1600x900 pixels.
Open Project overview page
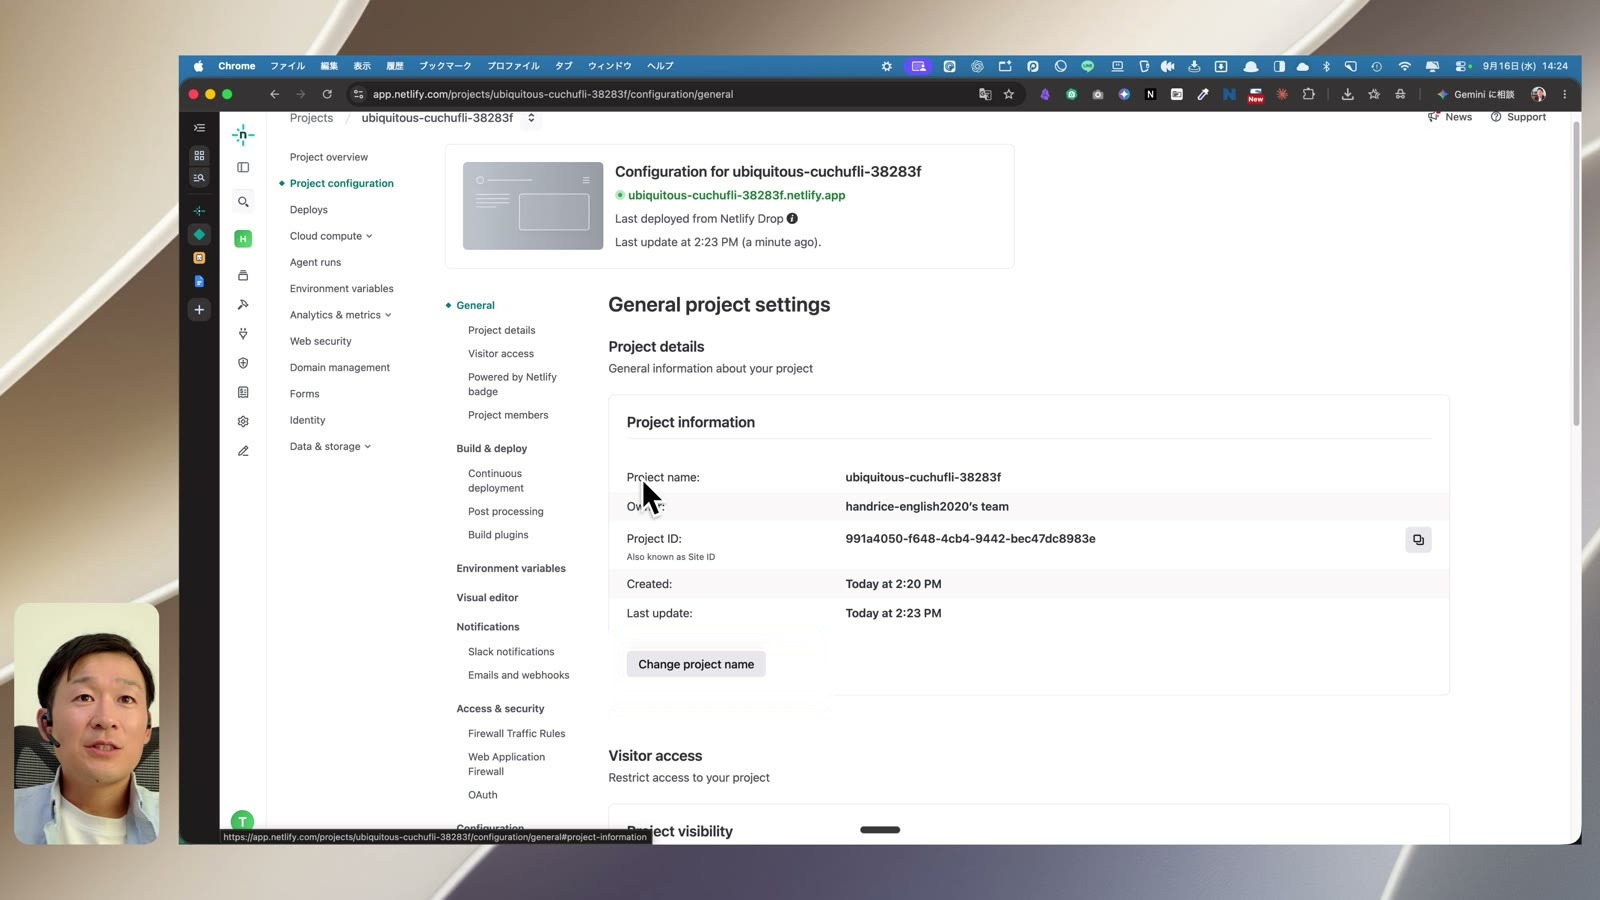(x=329, y=157)
